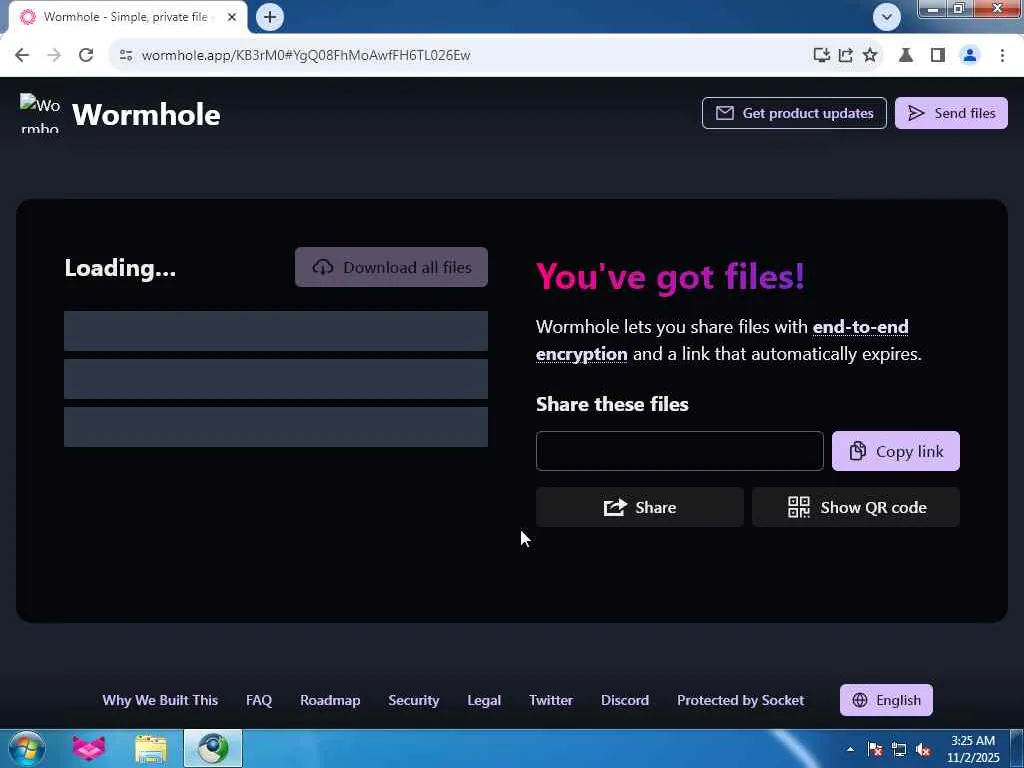This screenshot has width=1024, height=768.
Task: Click the install app icon in address bar
Action: tap(822, 55)
